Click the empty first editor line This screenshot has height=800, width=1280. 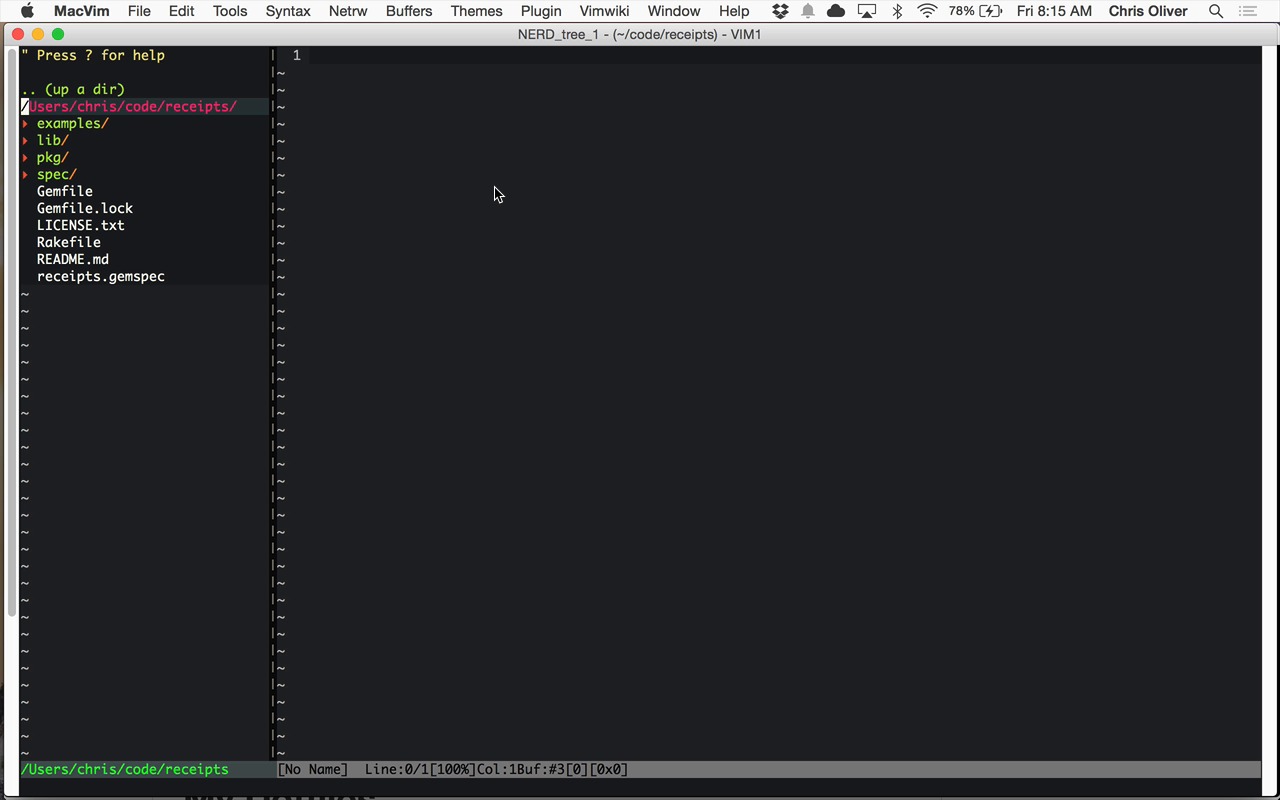pos(785,56)
